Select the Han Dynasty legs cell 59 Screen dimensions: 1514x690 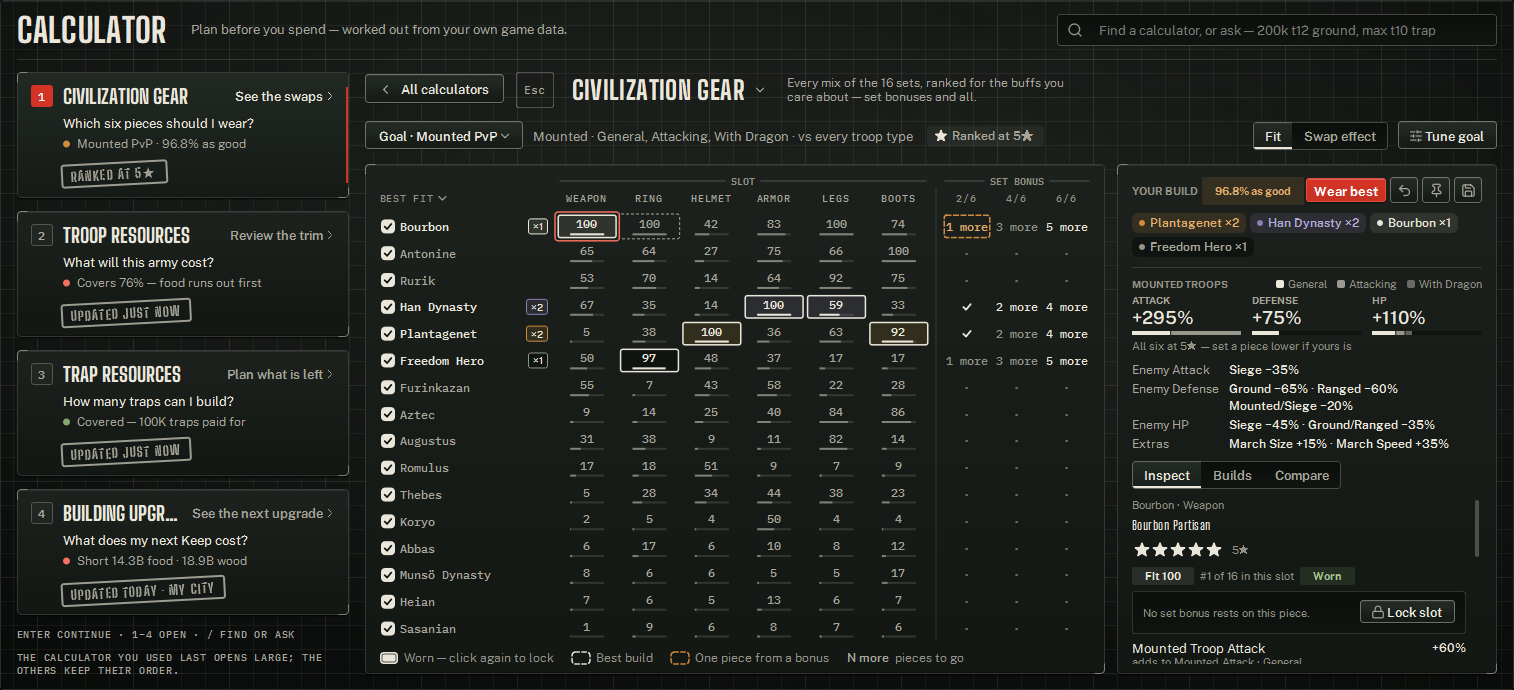click(x=836, y=307)
